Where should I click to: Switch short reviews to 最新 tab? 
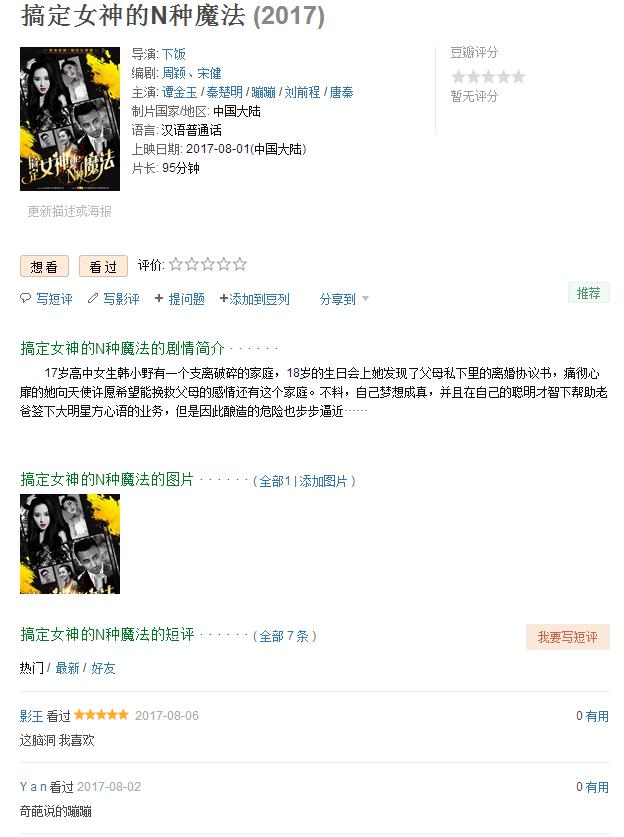(67, 668)
